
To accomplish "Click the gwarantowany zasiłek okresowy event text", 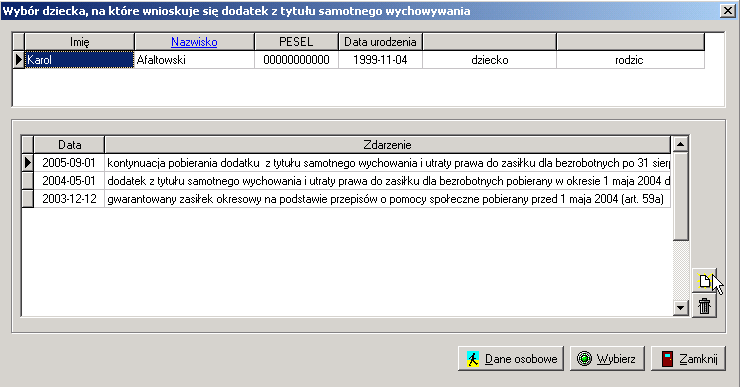I will (387, 199).
